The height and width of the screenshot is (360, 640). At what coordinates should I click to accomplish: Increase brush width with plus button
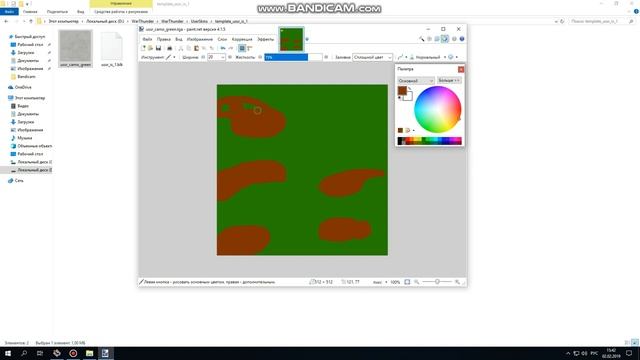230,57
